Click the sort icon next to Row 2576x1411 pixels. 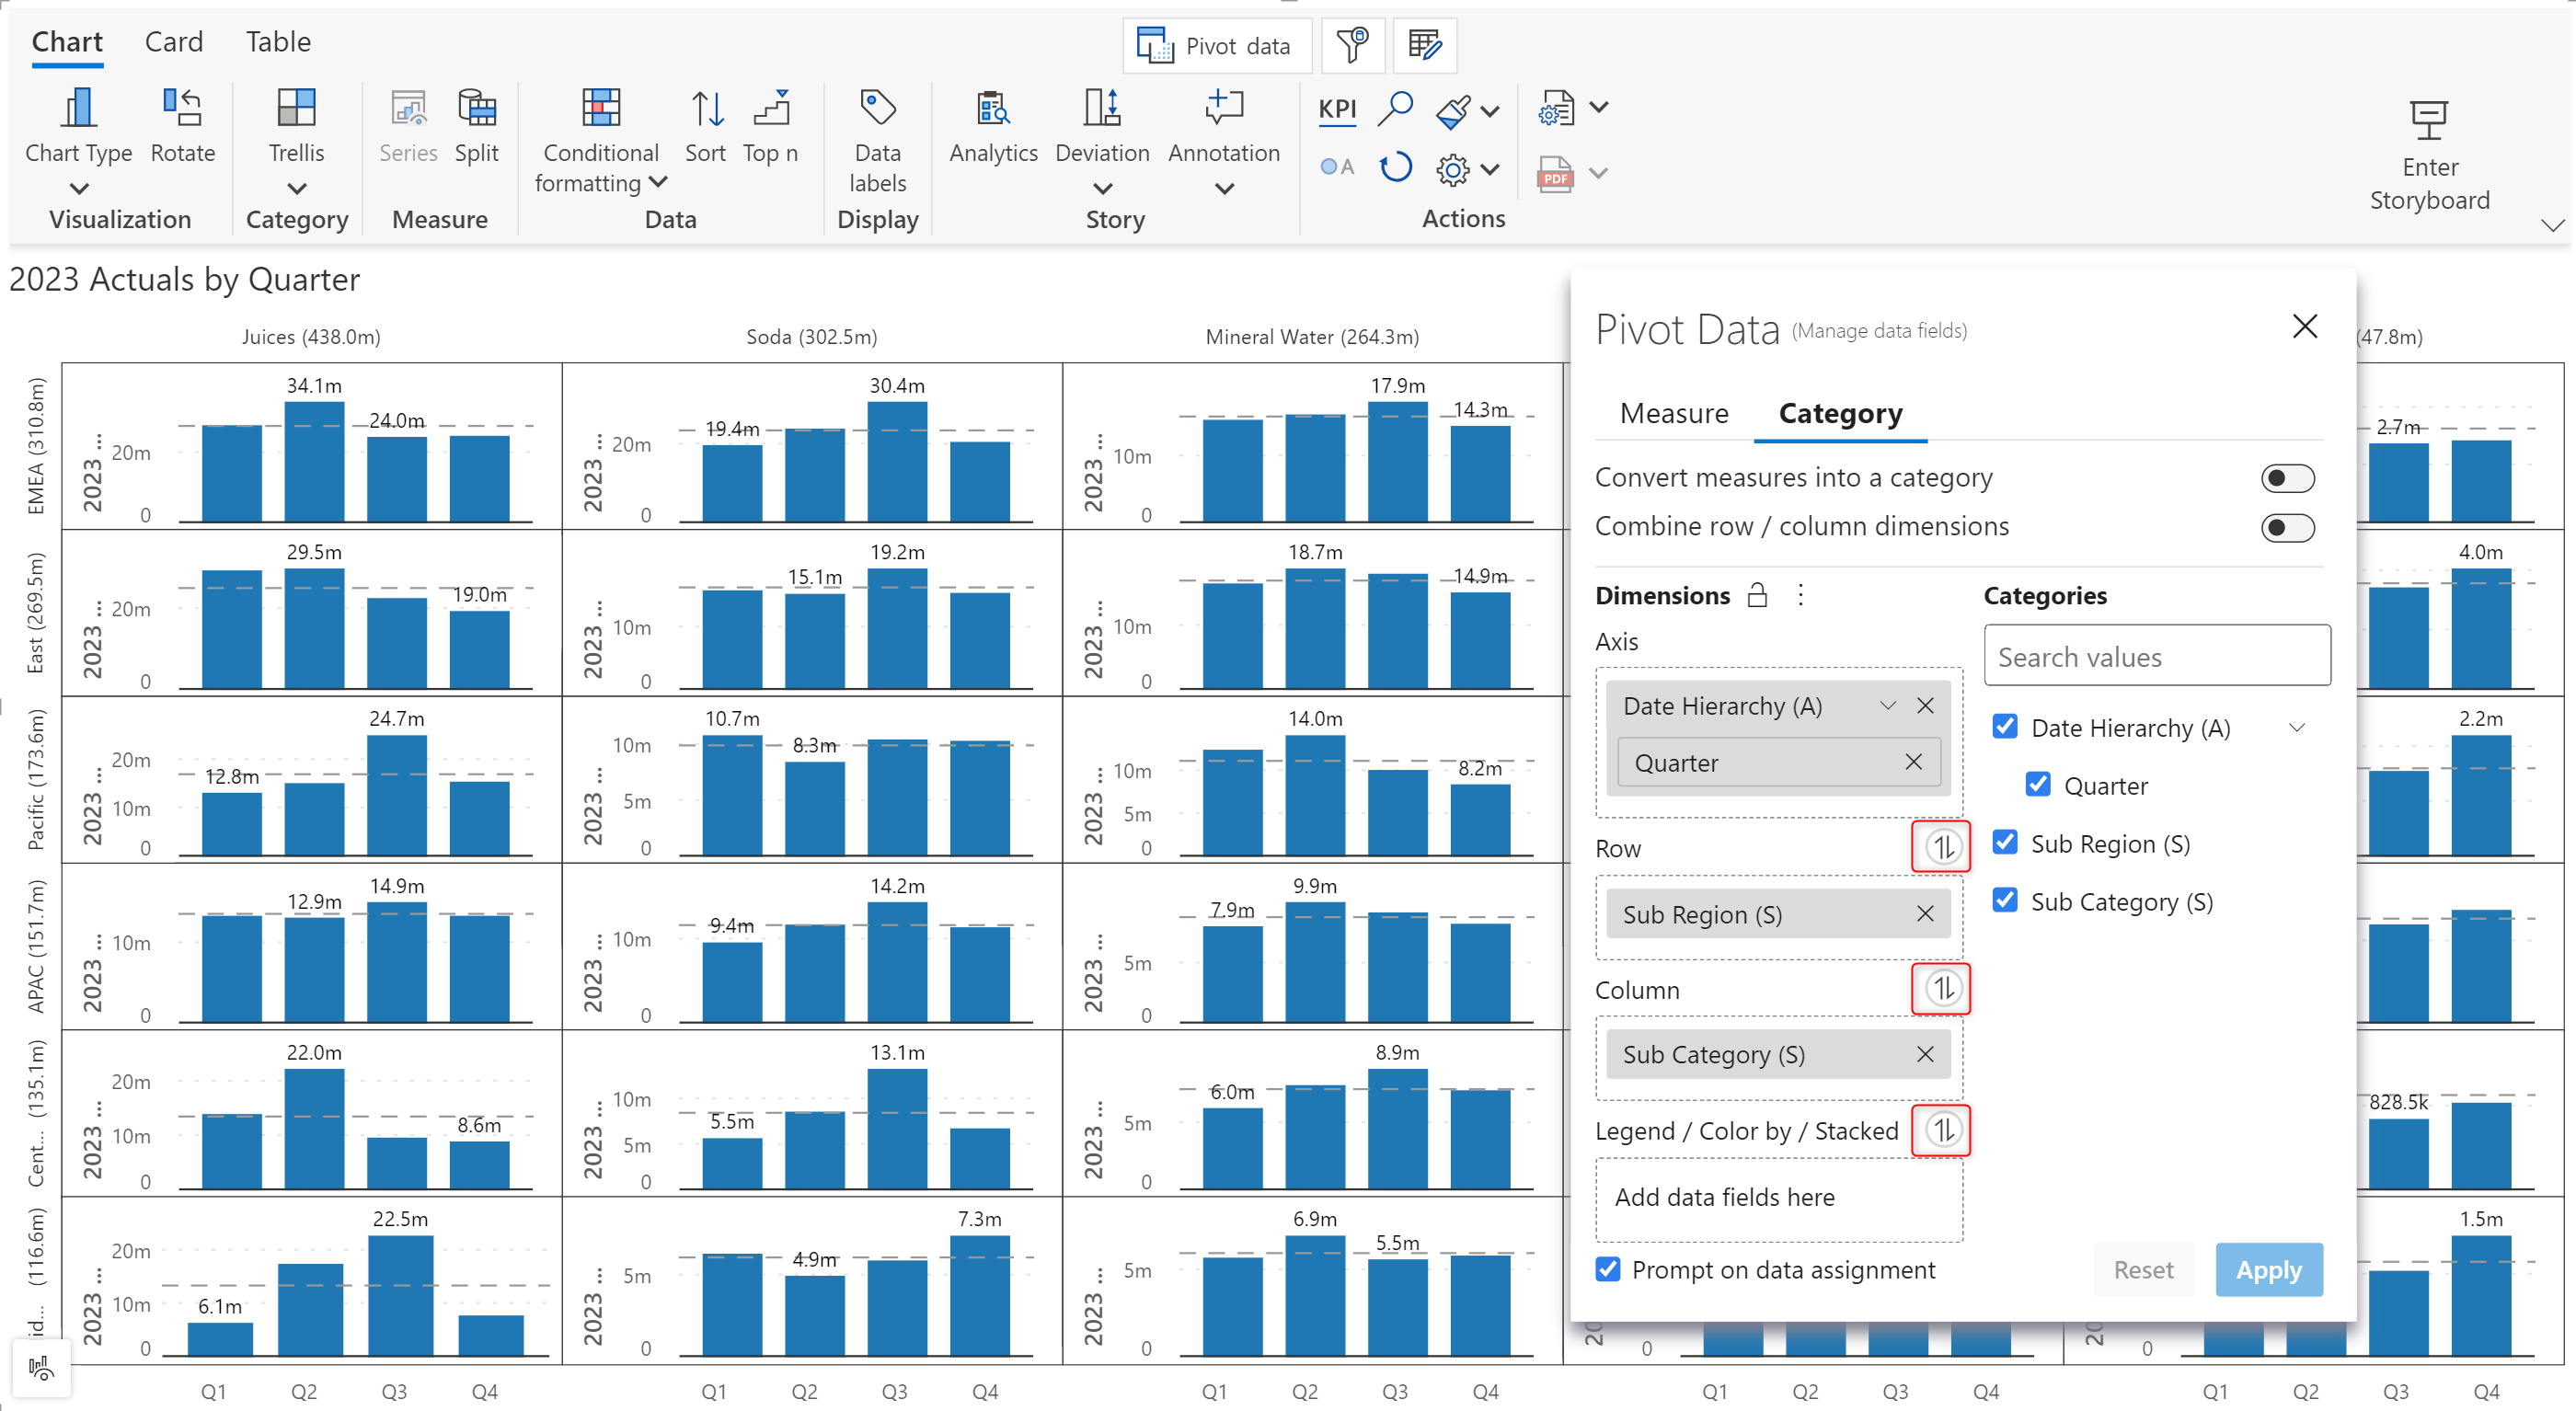pos(1942,847)
